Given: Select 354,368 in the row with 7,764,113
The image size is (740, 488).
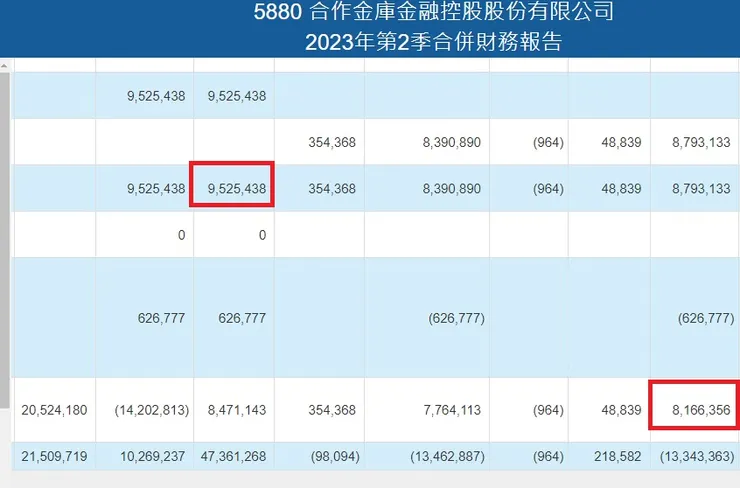Looking at the screenshot, I should [332, 410].
